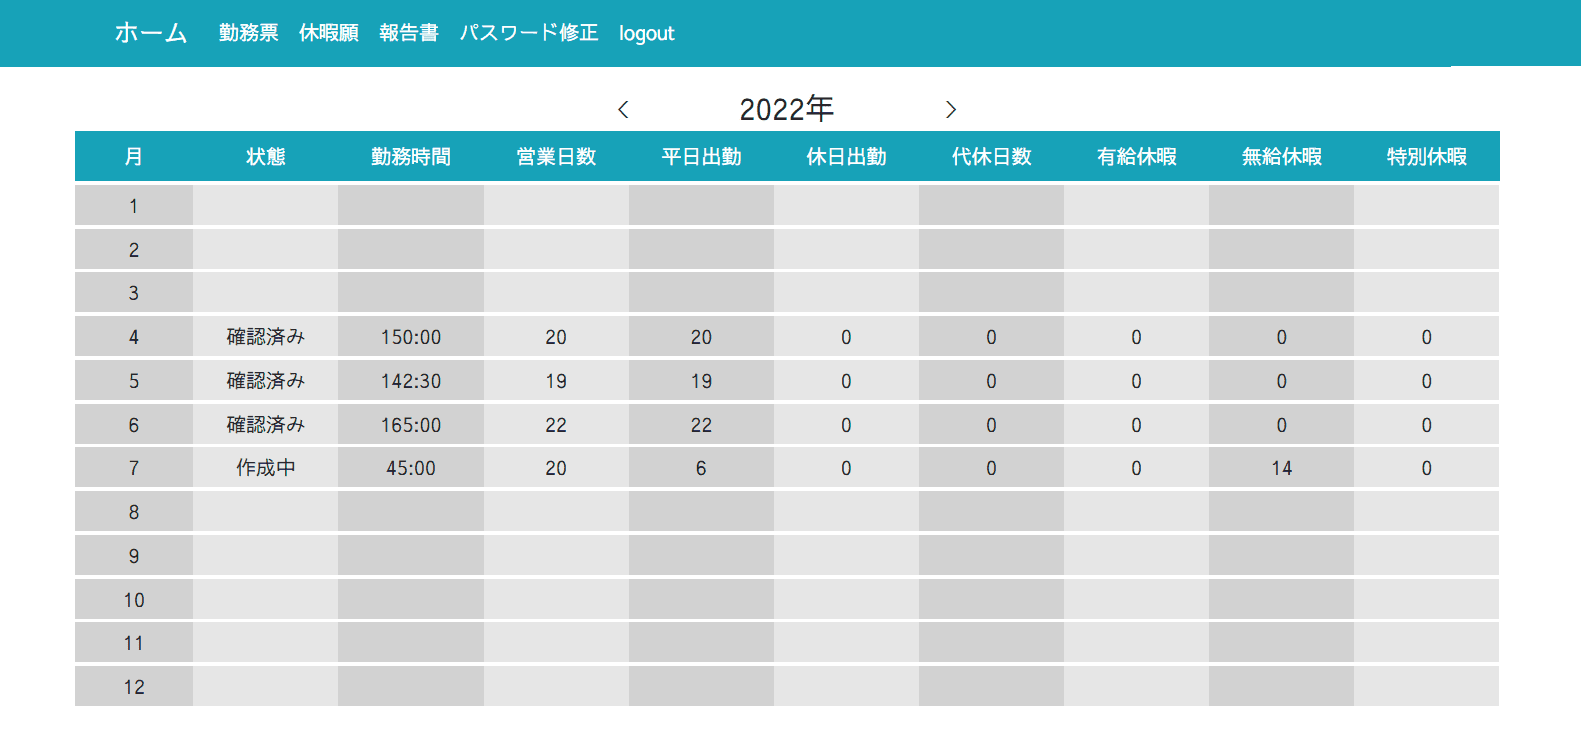Click 営業日数 value 19 in month 5 row

(x=556, y=381)
